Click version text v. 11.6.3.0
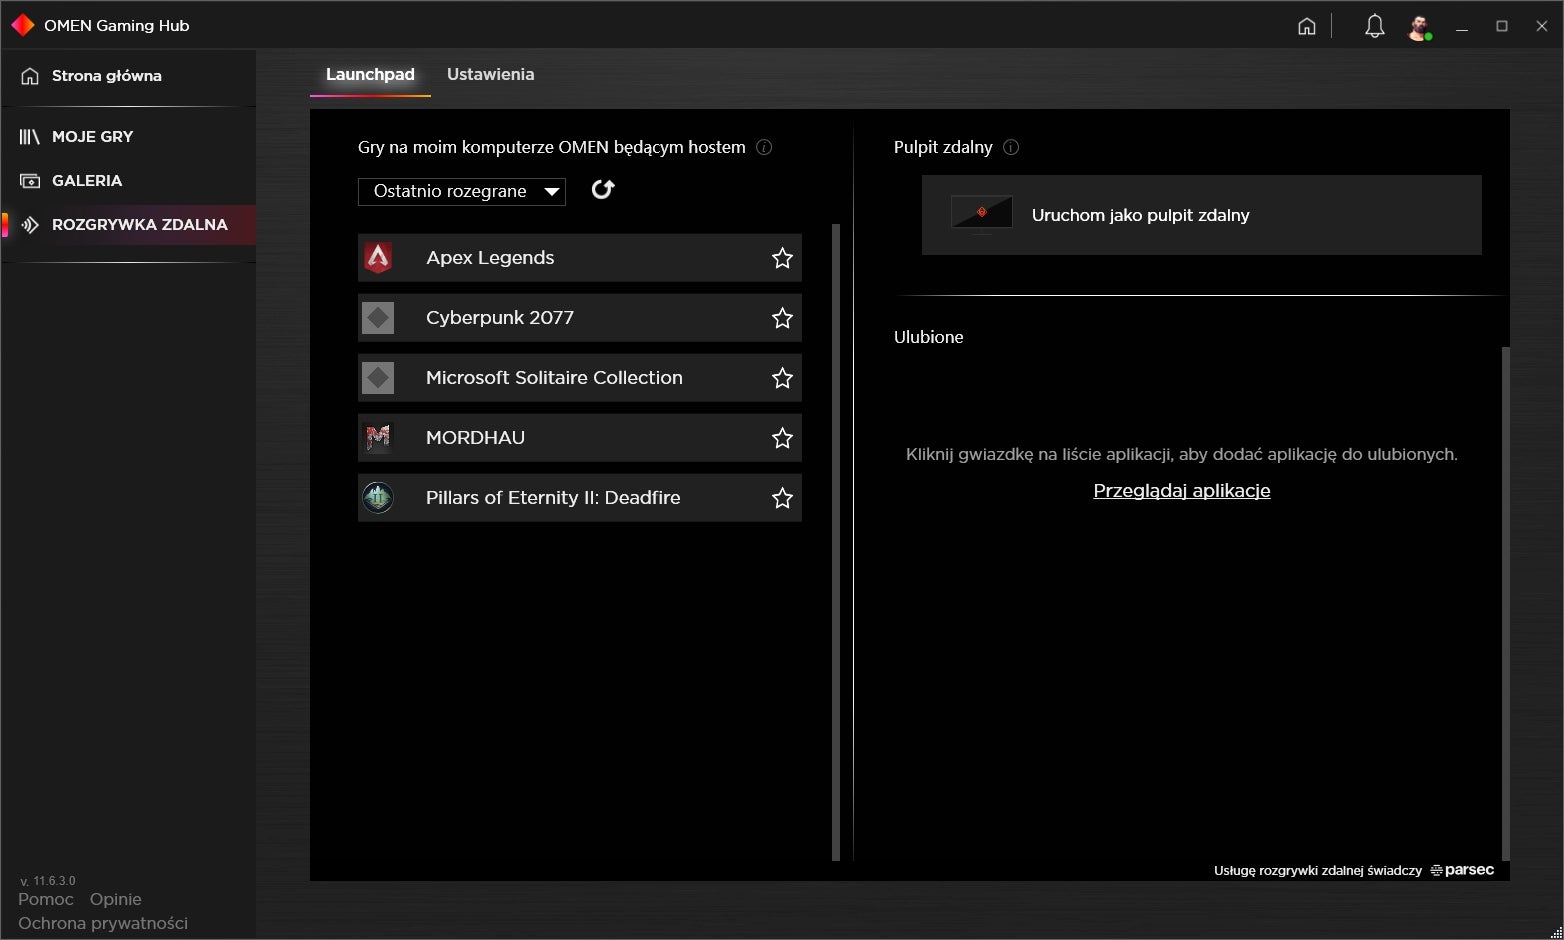 [x=48, y=881]
